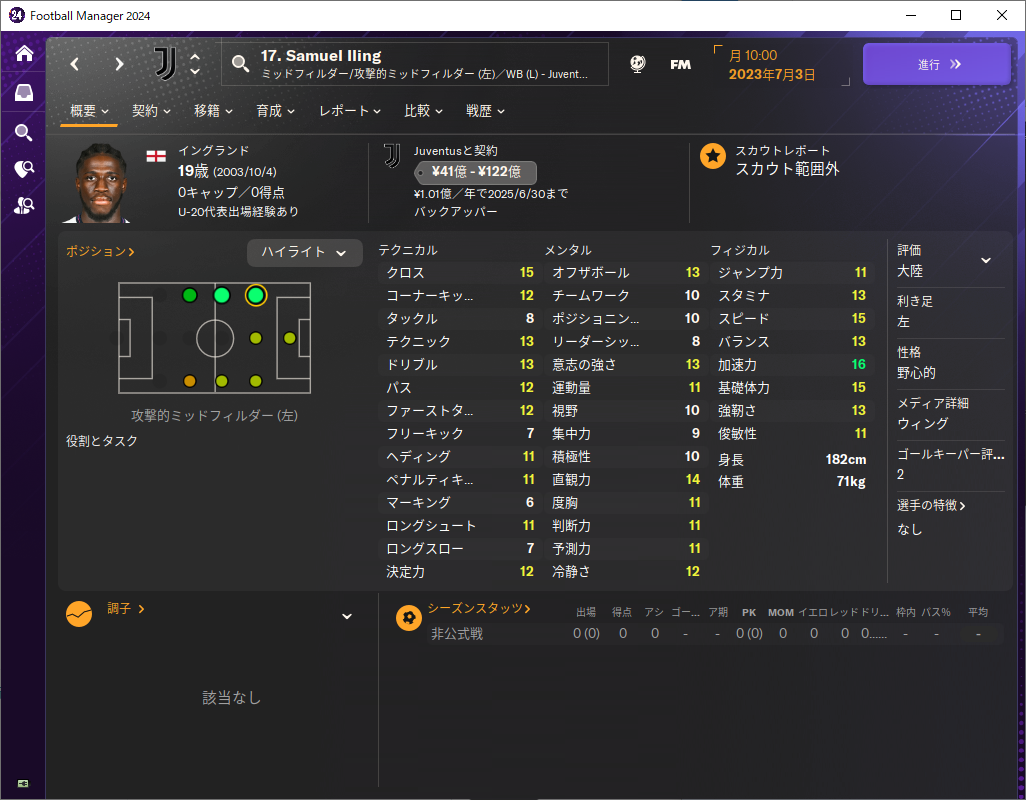Click the 進行 continue button
Viewport: 1026px width, 800px height.
[x=937, y=64]
